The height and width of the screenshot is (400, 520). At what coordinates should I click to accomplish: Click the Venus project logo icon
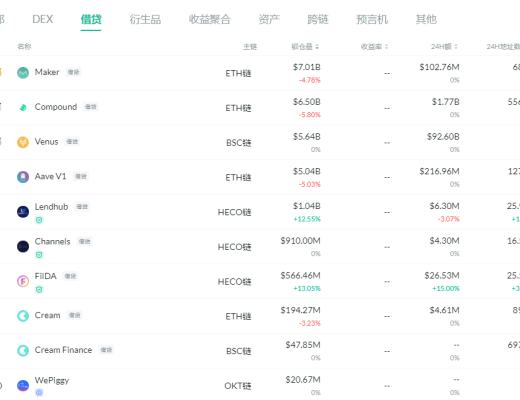[23, 142]
